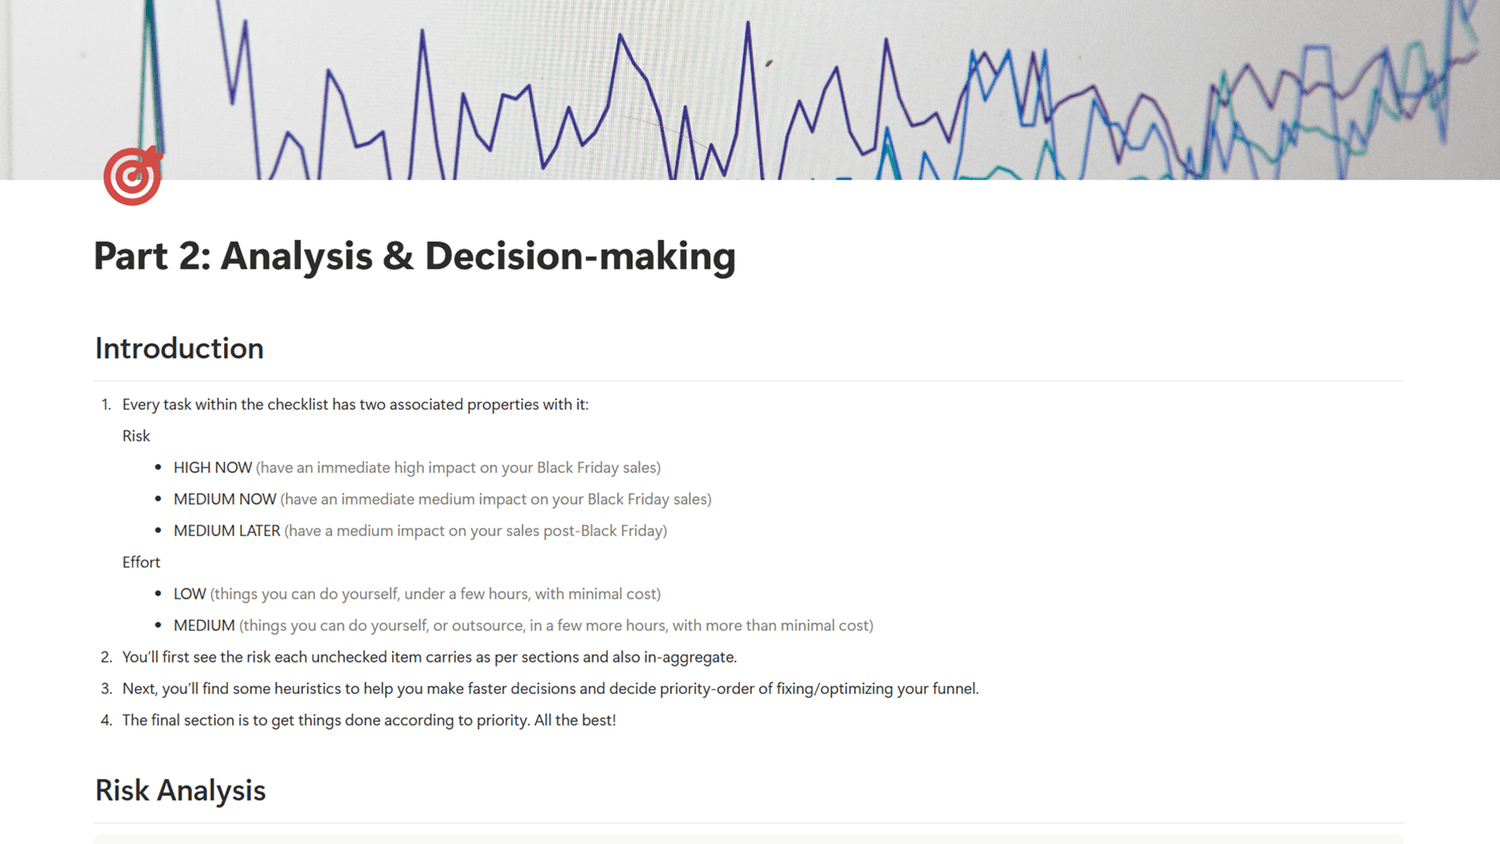Click the 'Risk' sub-label text
This screenshot has width=1500, height=844.
[x=136, y=436]
